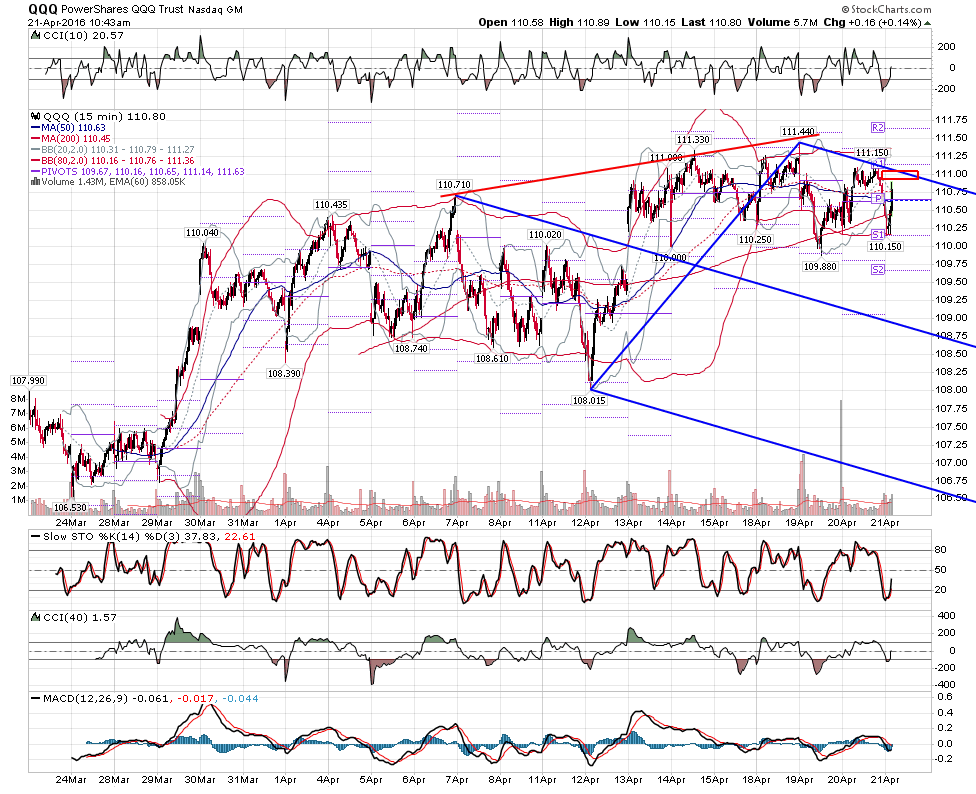Image resolution: width=976 pixels, height=794 pixels.
Task: Click the 106.530 low price label
Action: (70, 508)
